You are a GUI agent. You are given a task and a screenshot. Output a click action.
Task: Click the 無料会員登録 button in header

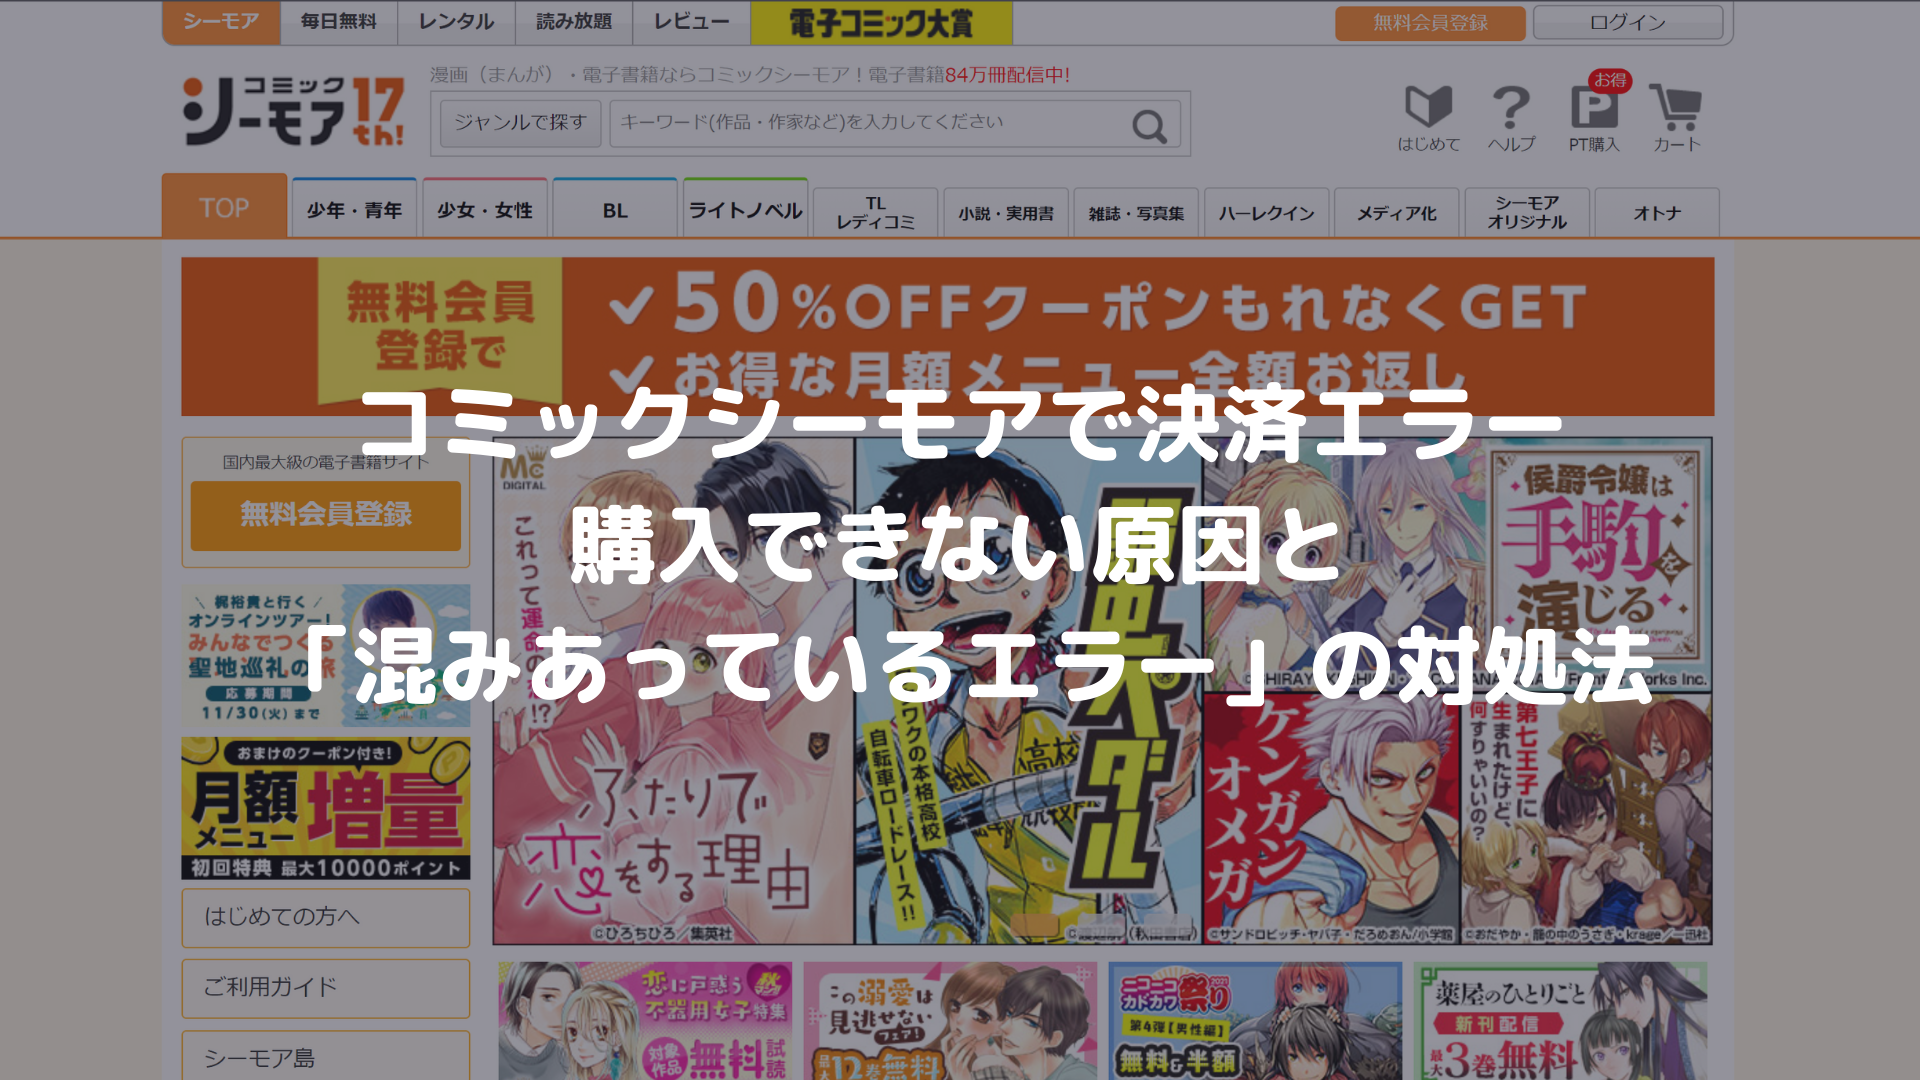1430,23
